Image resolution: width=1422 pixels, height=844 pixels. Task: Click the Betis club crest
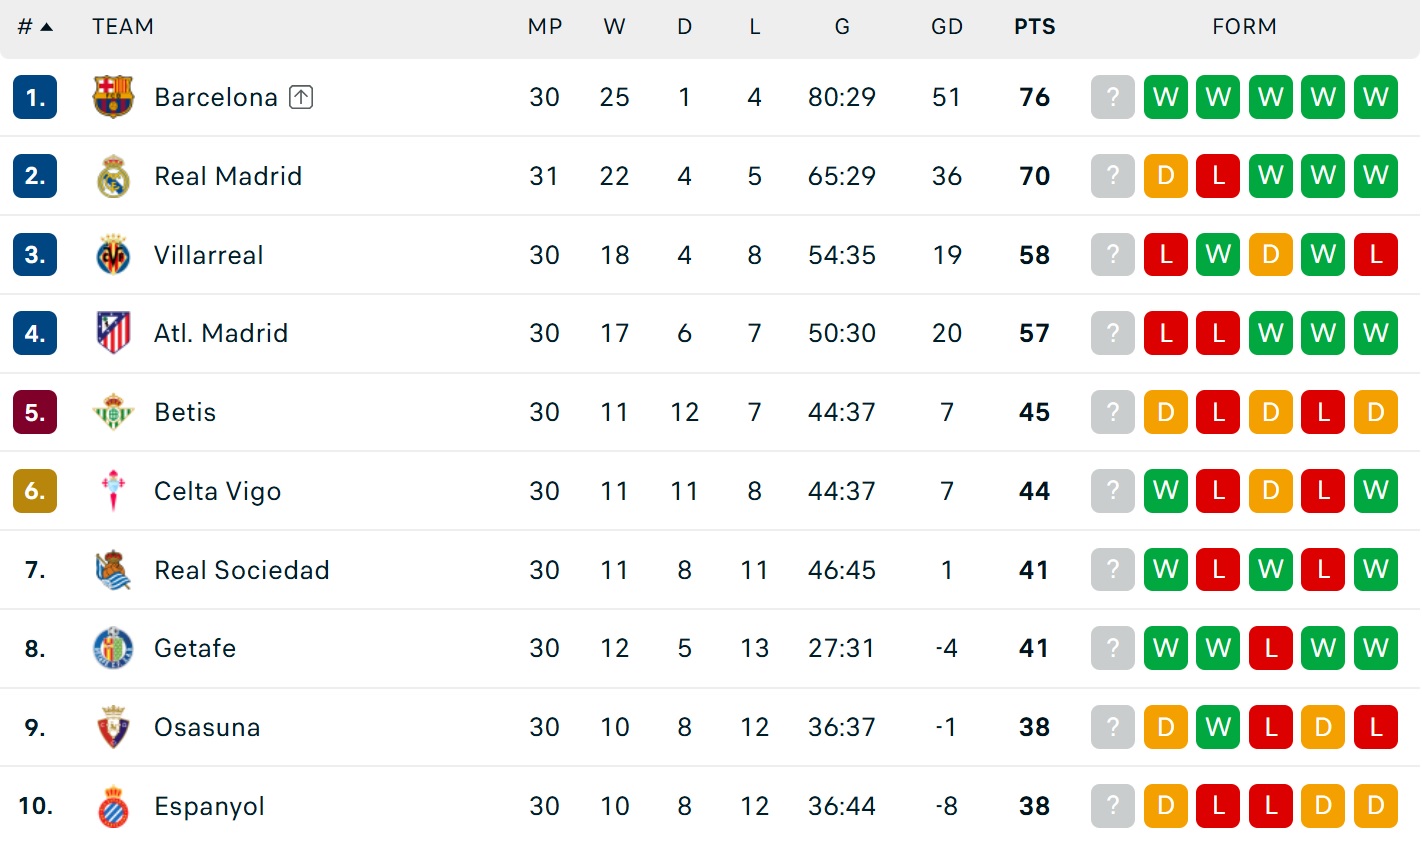(113, 412)
